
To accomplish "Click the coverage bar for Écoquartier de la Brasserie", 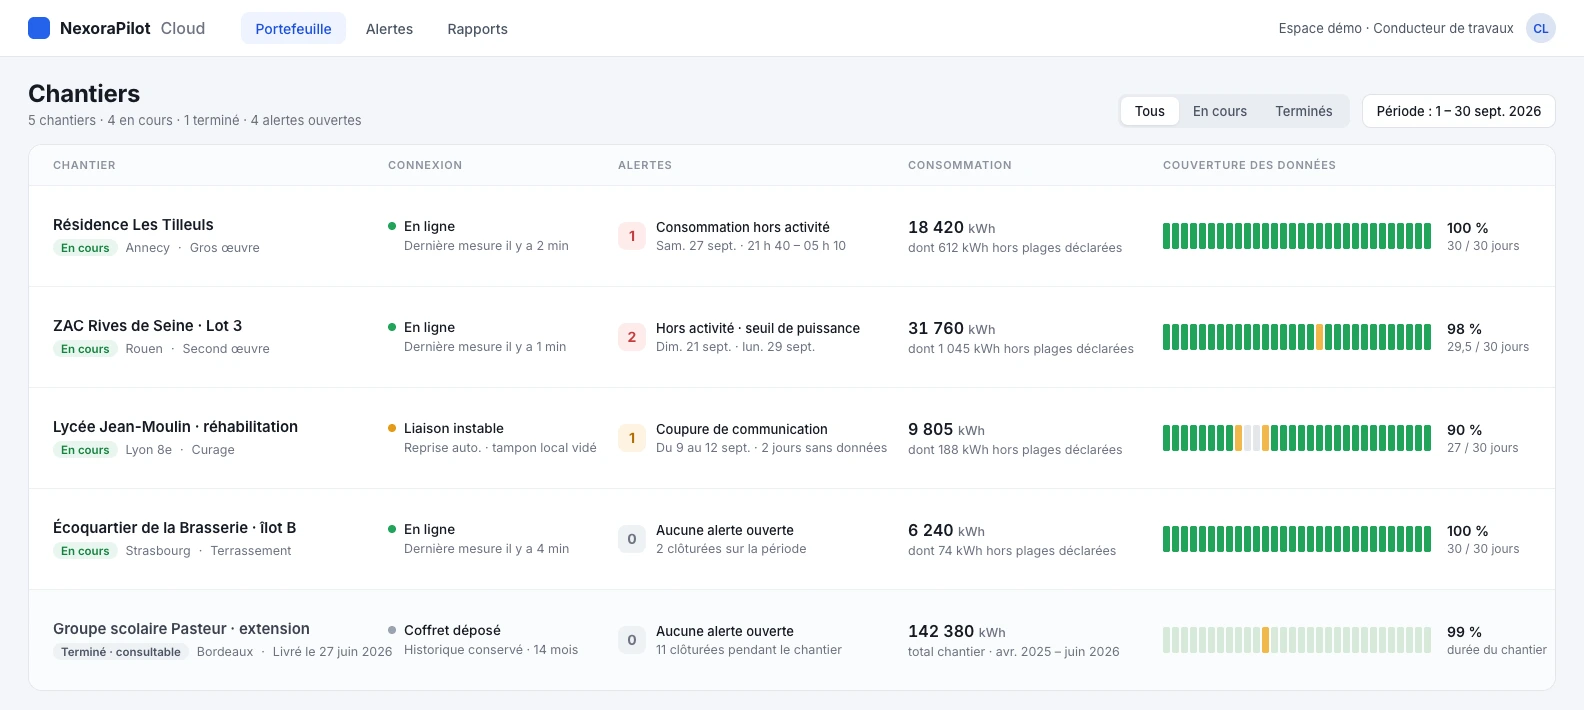I will click(x=1297, y=539).
